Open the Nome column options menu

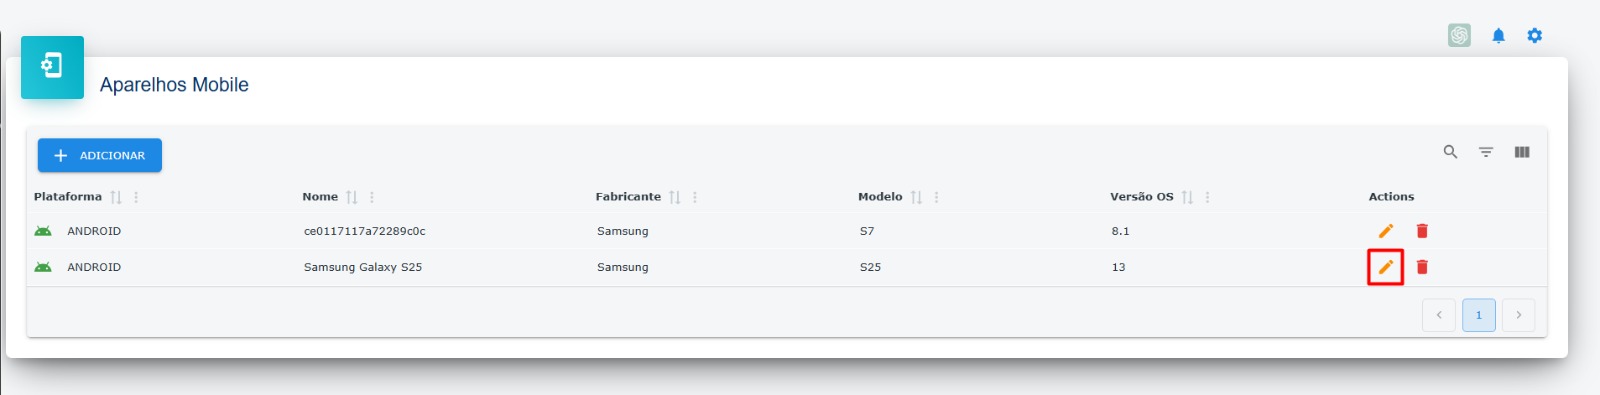(x=372, y=197)
